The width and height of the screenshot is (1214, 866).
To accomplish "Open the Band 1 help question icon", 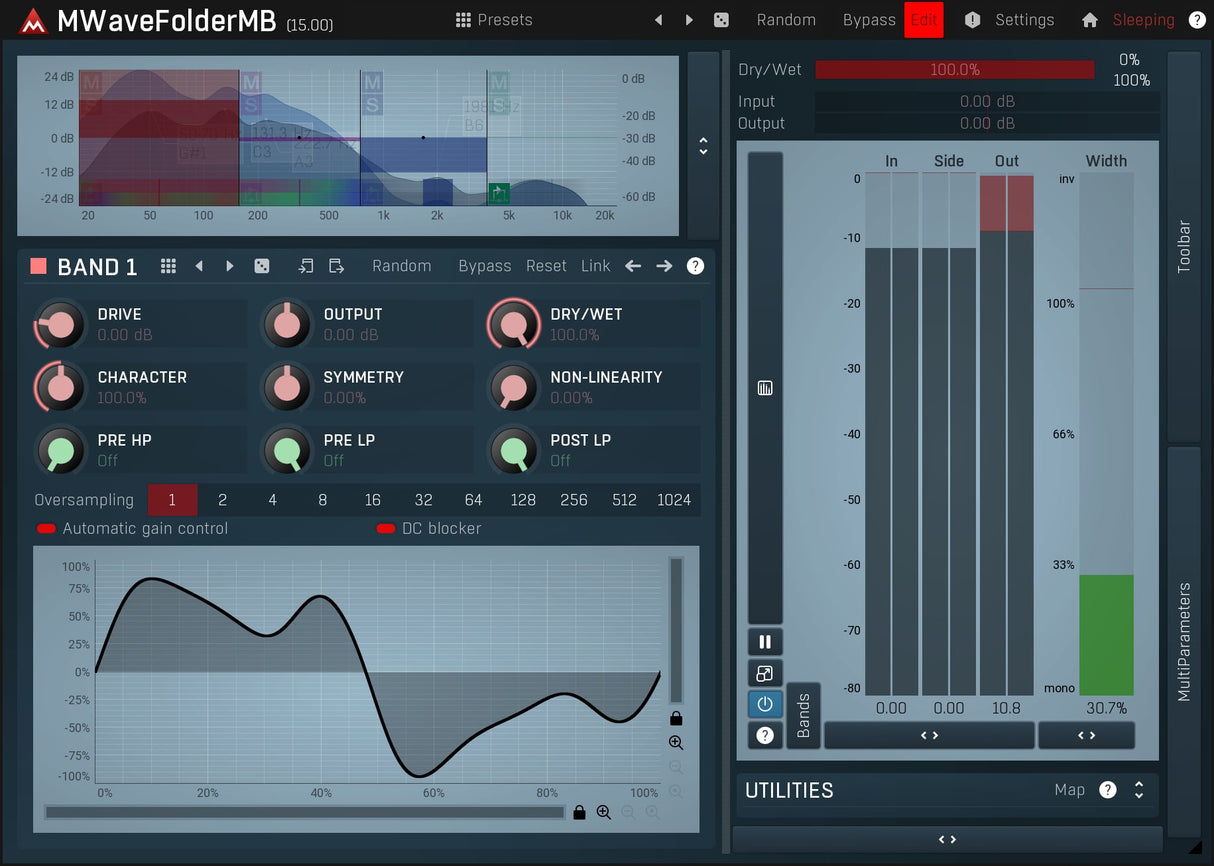I will 695,266.
